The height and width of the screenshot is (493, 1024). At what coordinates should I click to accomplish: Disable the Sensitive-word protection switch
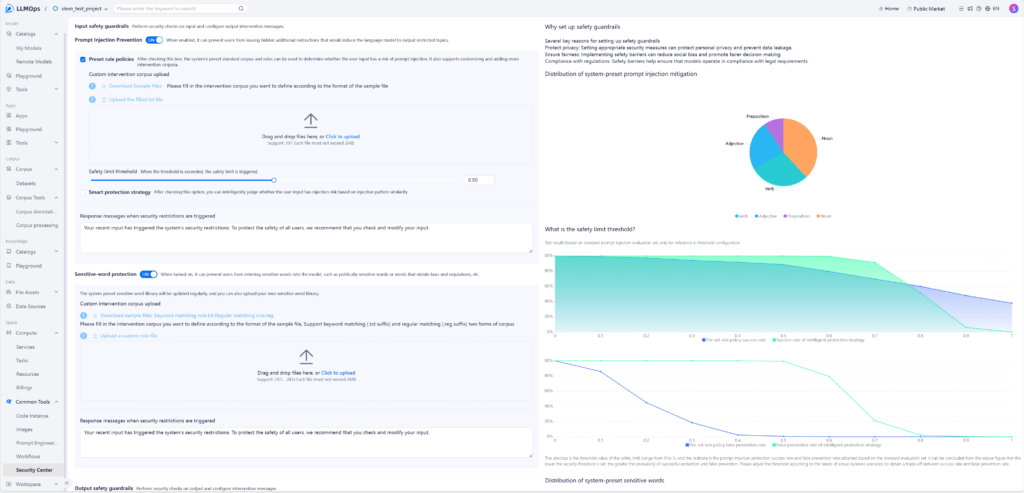click(x=148, y=273)
